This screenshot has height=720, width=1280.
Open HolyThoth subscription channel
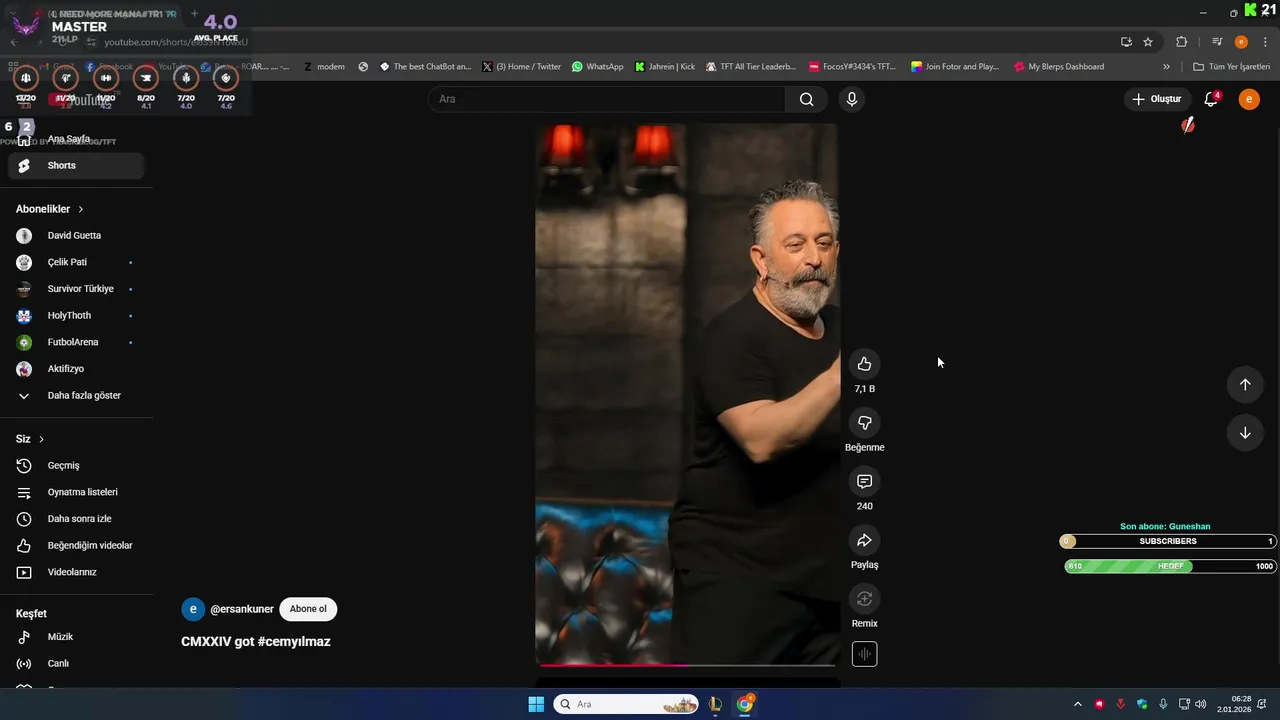tap(76, 316)
